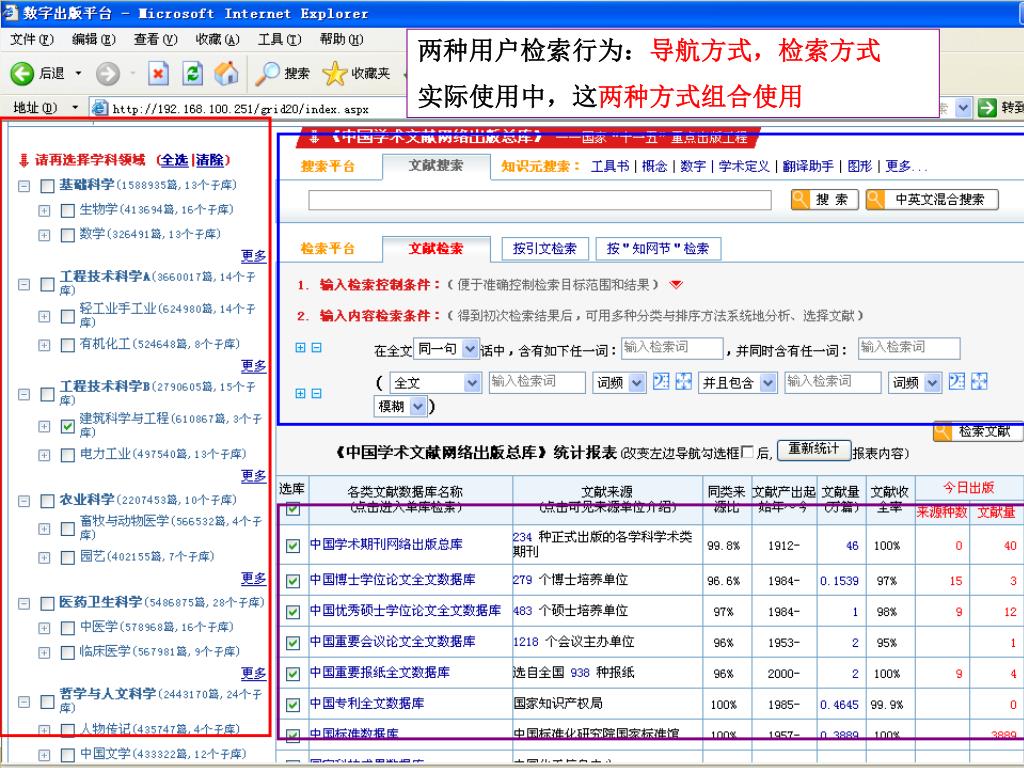
Task: Click the magnifier 搜索 toolbar icon
Action: [266, 73]
